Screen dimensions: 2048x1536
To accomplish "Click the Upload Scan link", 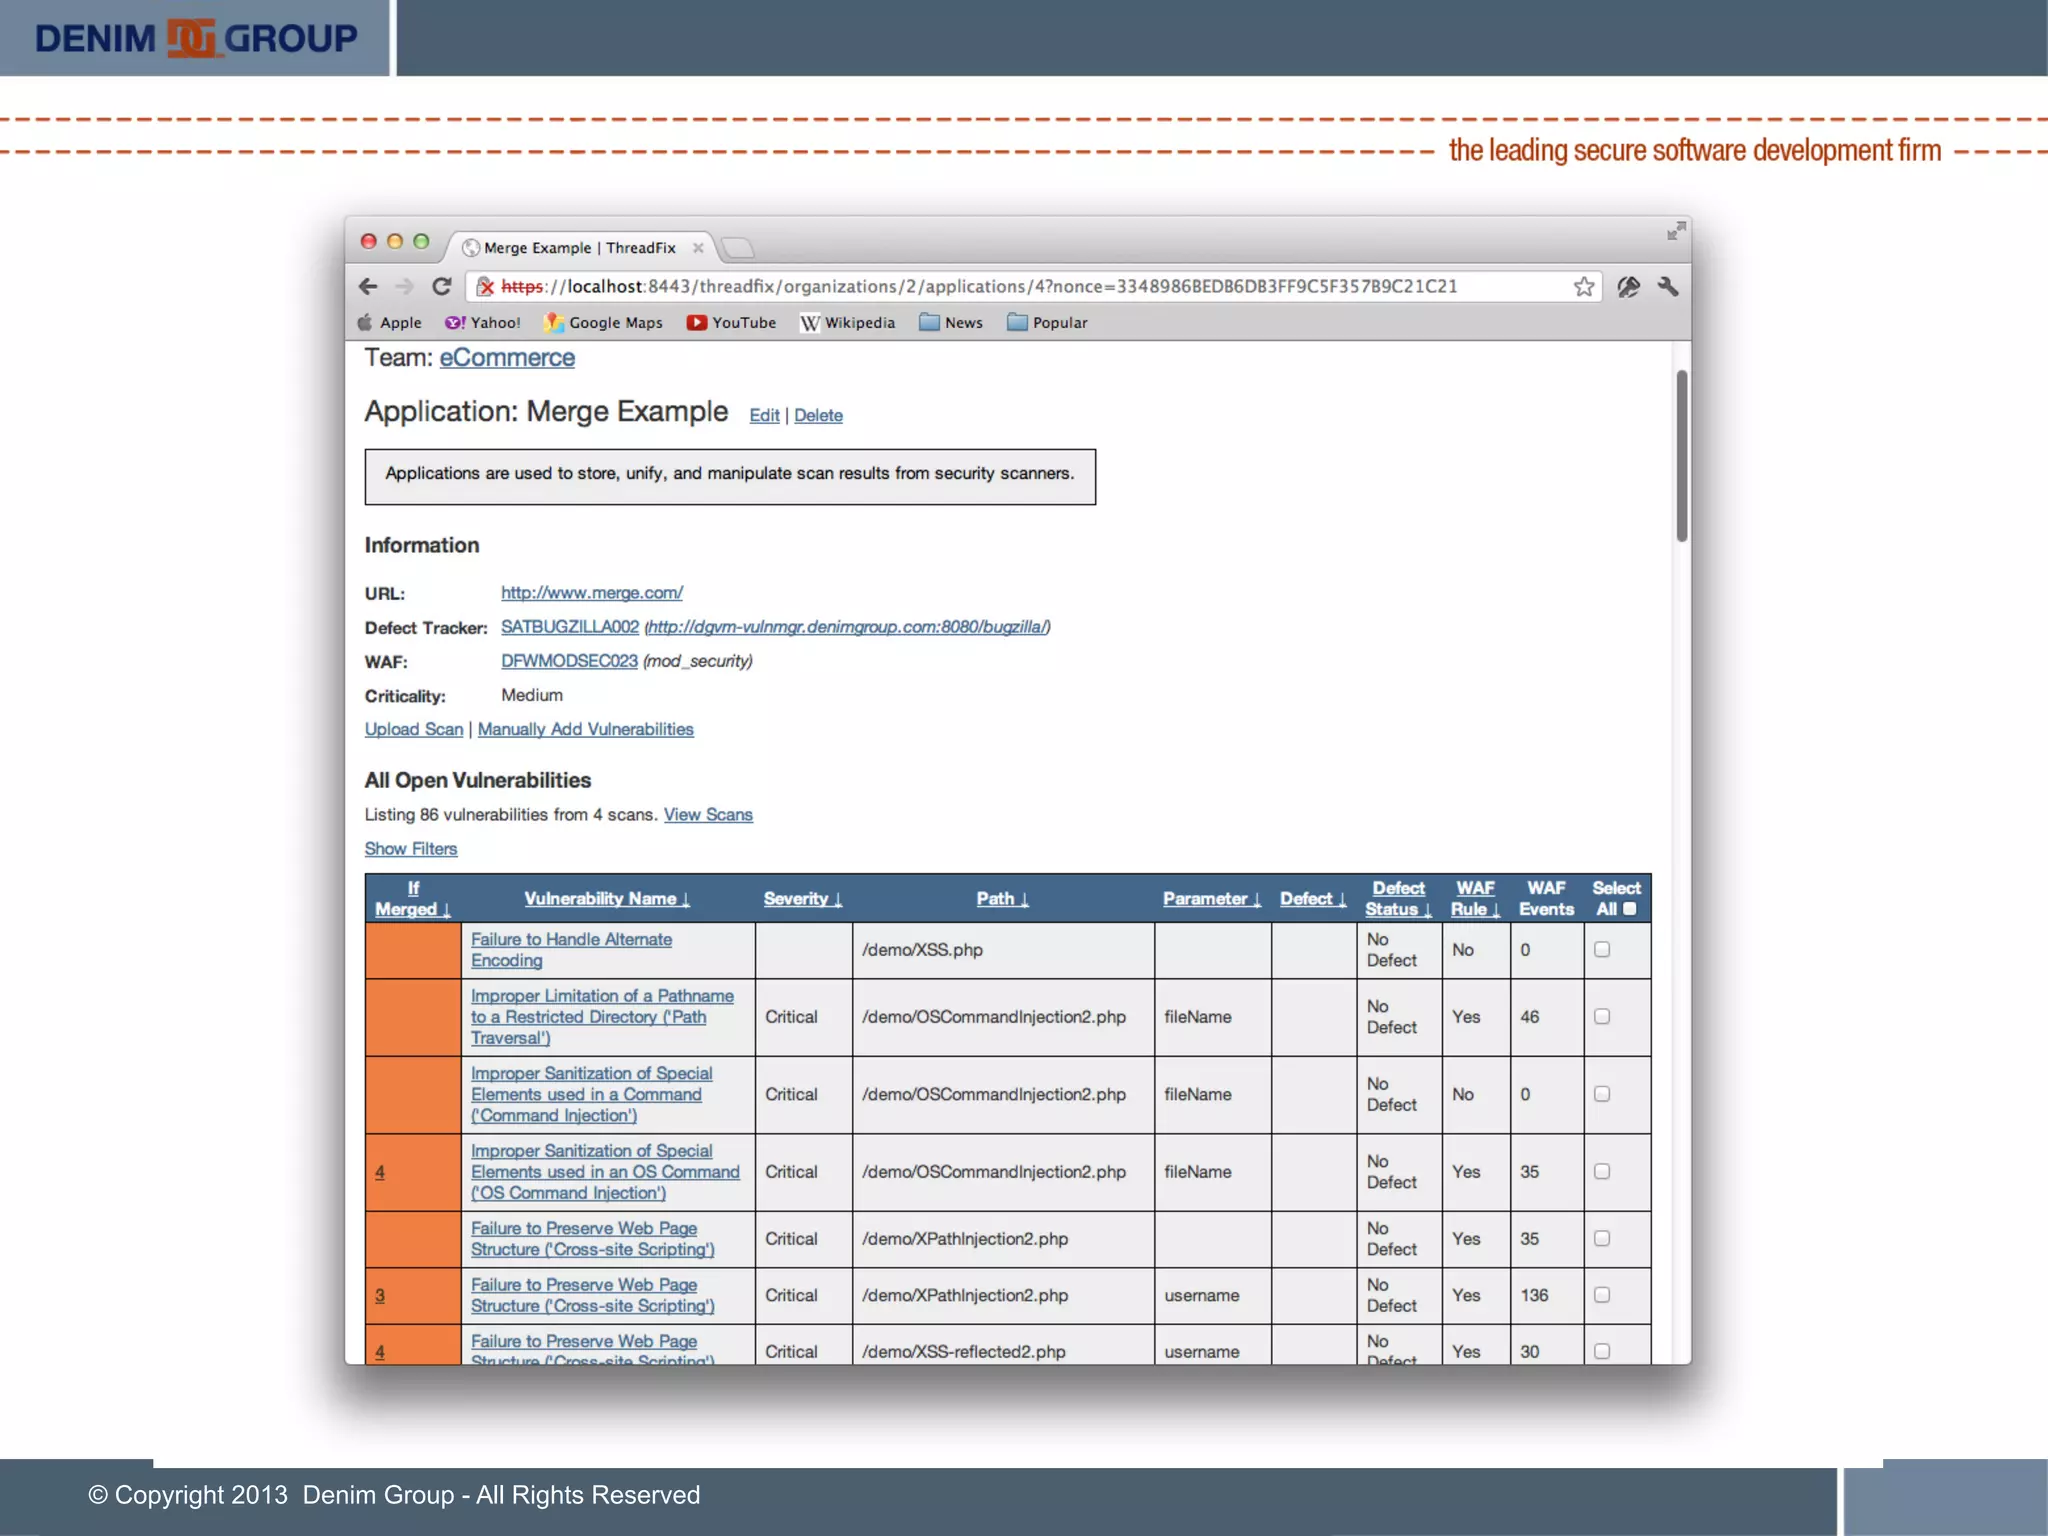I will point(413,730).
